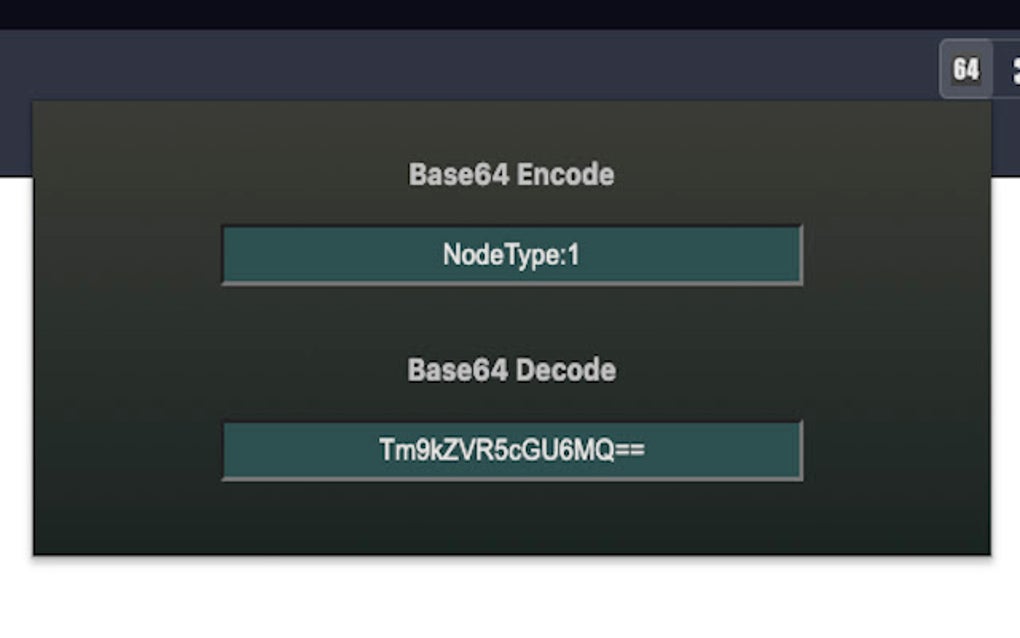Focus the Base64 Decode input field

coord(512,451)
